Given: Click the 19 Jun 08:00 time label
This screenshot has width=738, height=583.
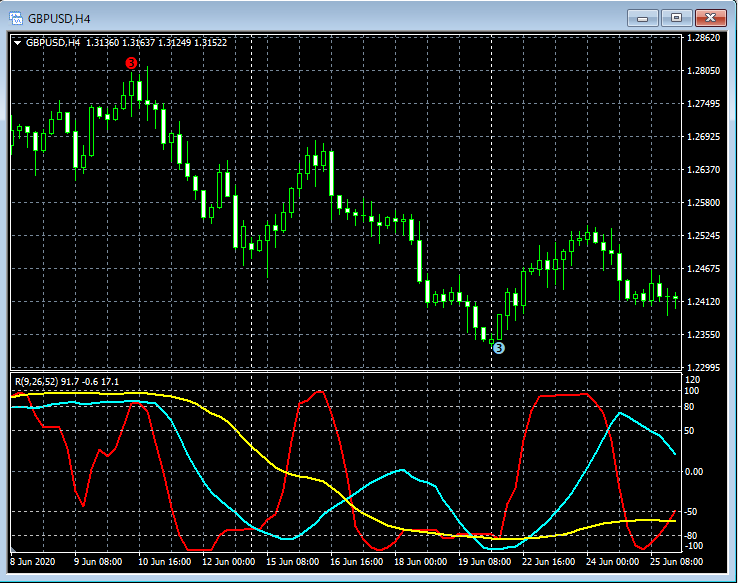Looking at the screenshot, I should pyautogui.click(x=485, y=562).
